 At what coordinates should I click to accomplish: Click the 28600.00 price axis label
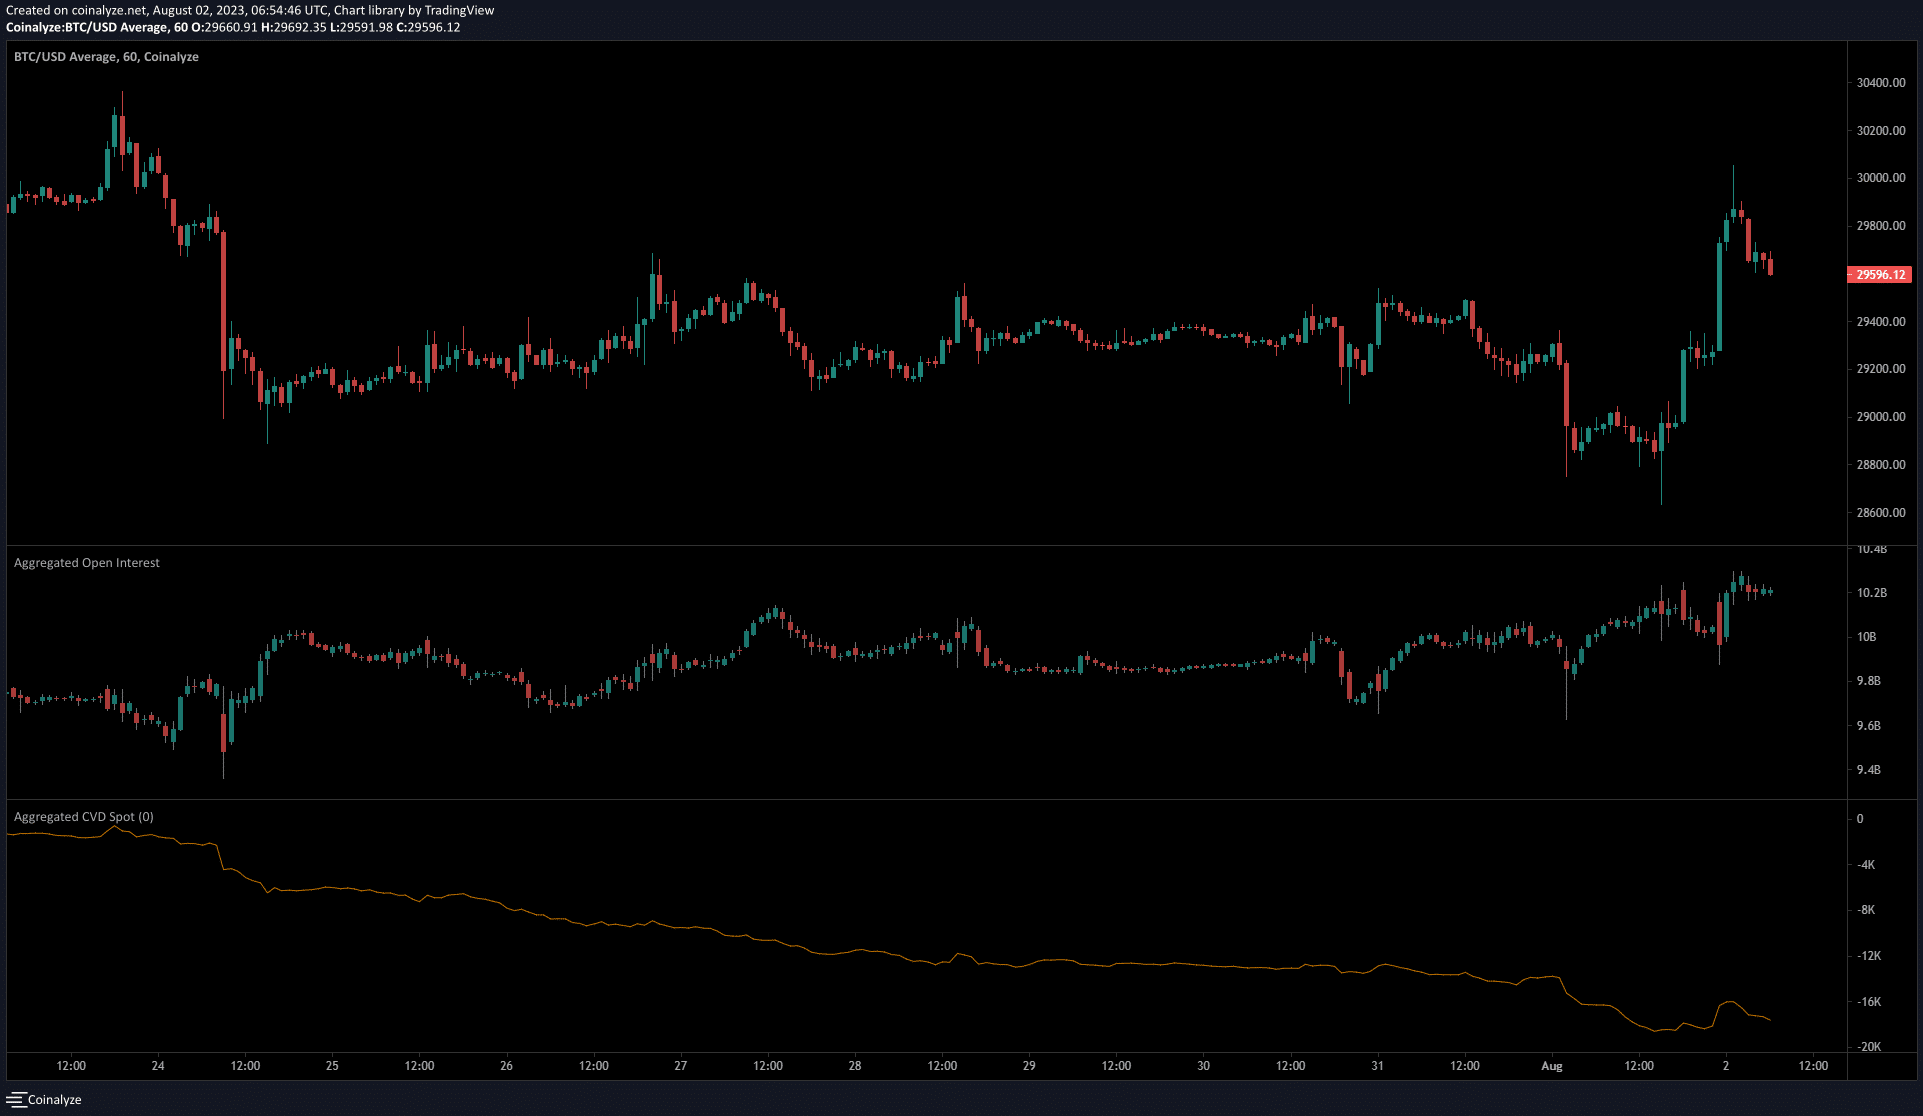[1881, 513]
